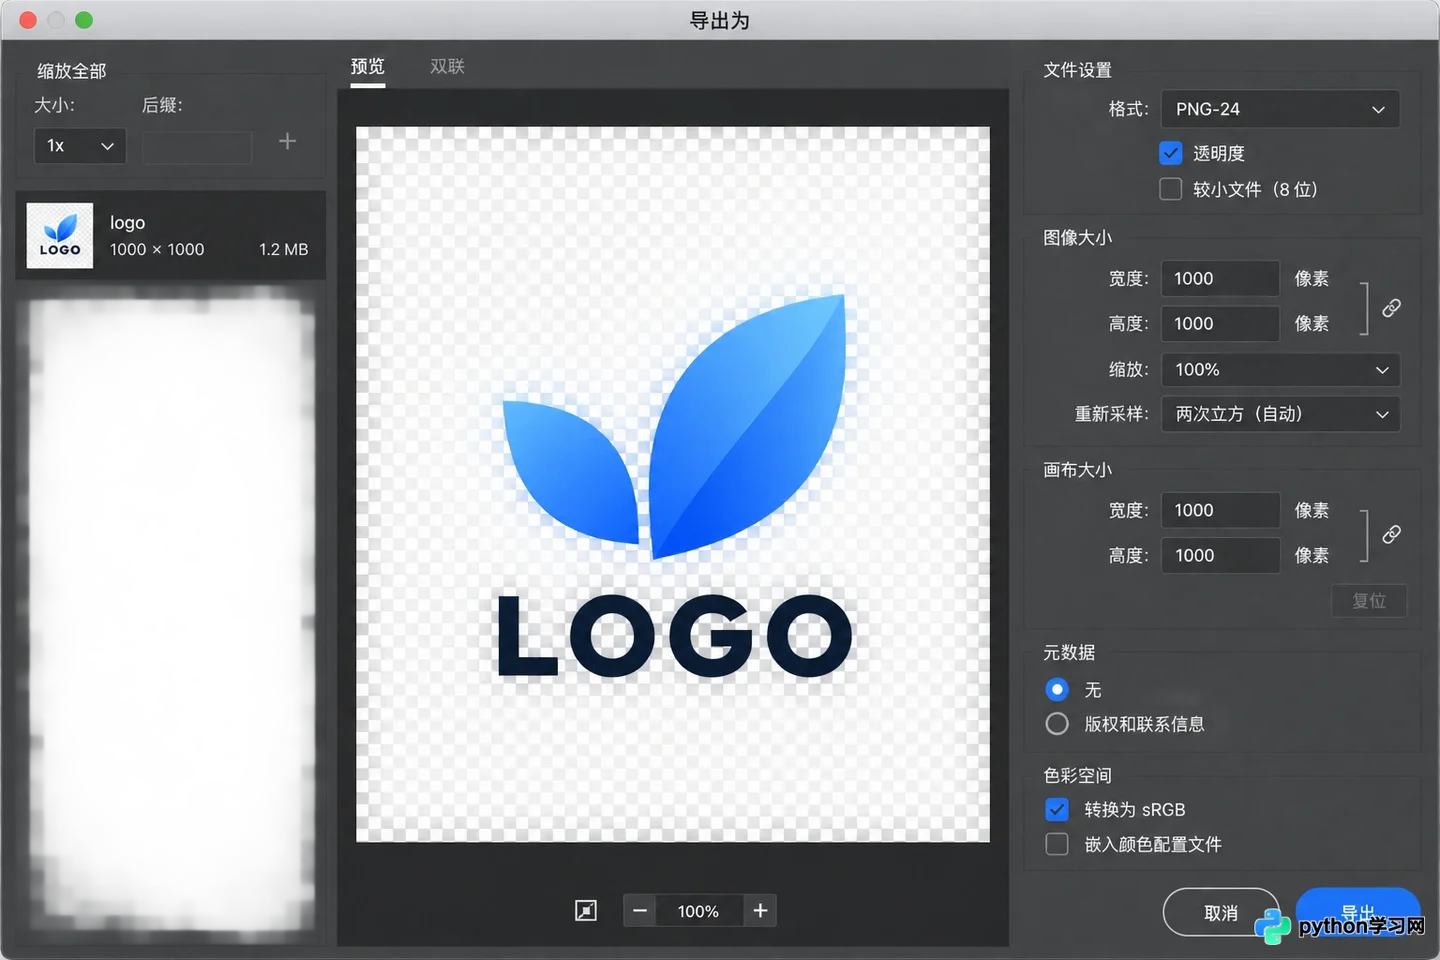Click the image size 宽度 field
Screen dimensions: 1440x960
1220,279
